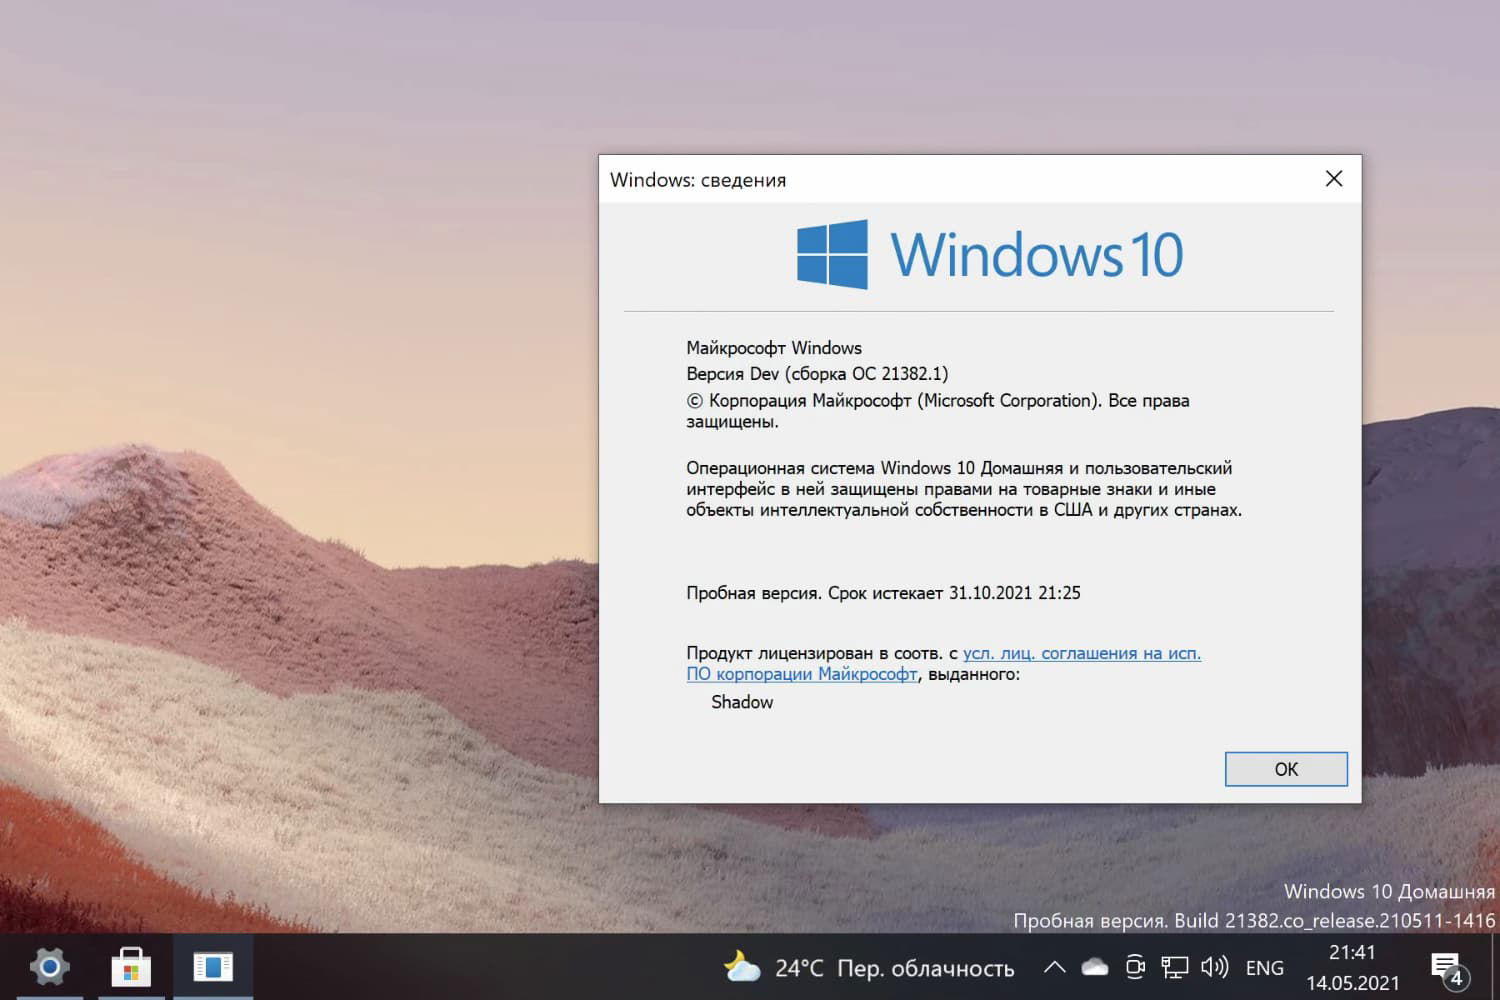
Task: Click the date 14.05.2021 in the tray
Action: click(x=1352, y=981)
